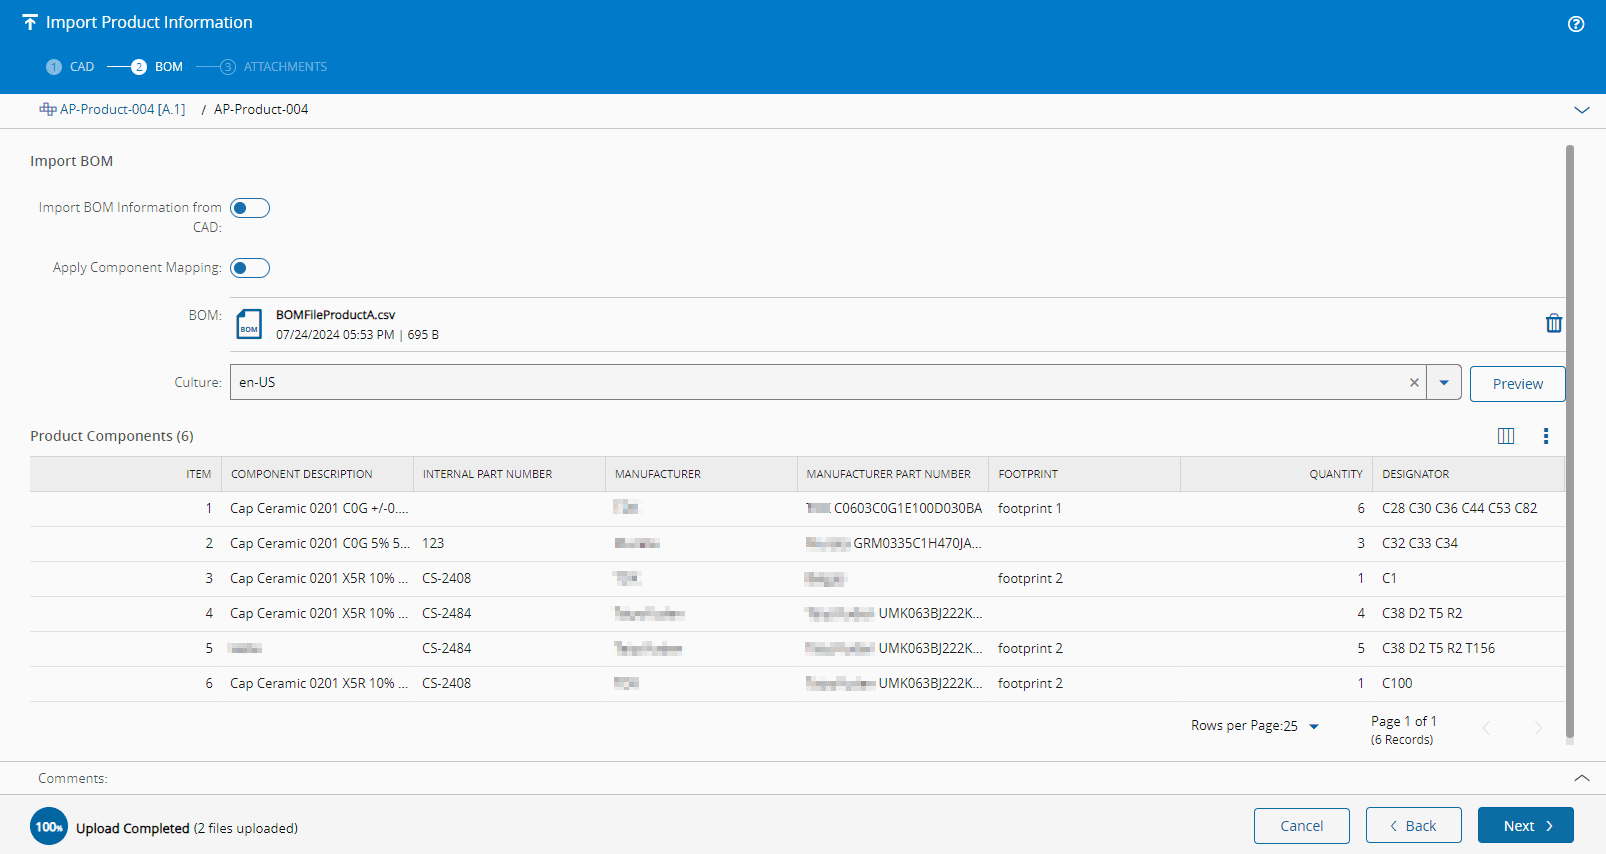Click the upload icon in header

coord(30,22)
